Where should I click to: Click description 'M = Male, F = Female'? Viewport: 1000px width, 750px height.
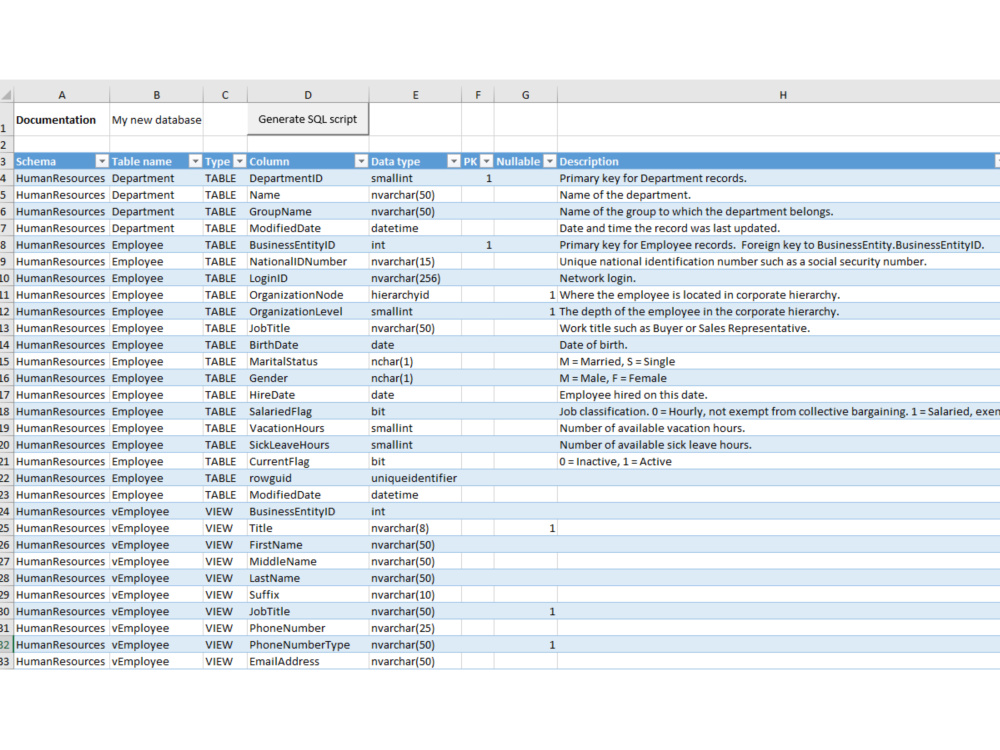pyautogui.click(x=613, y=378)
